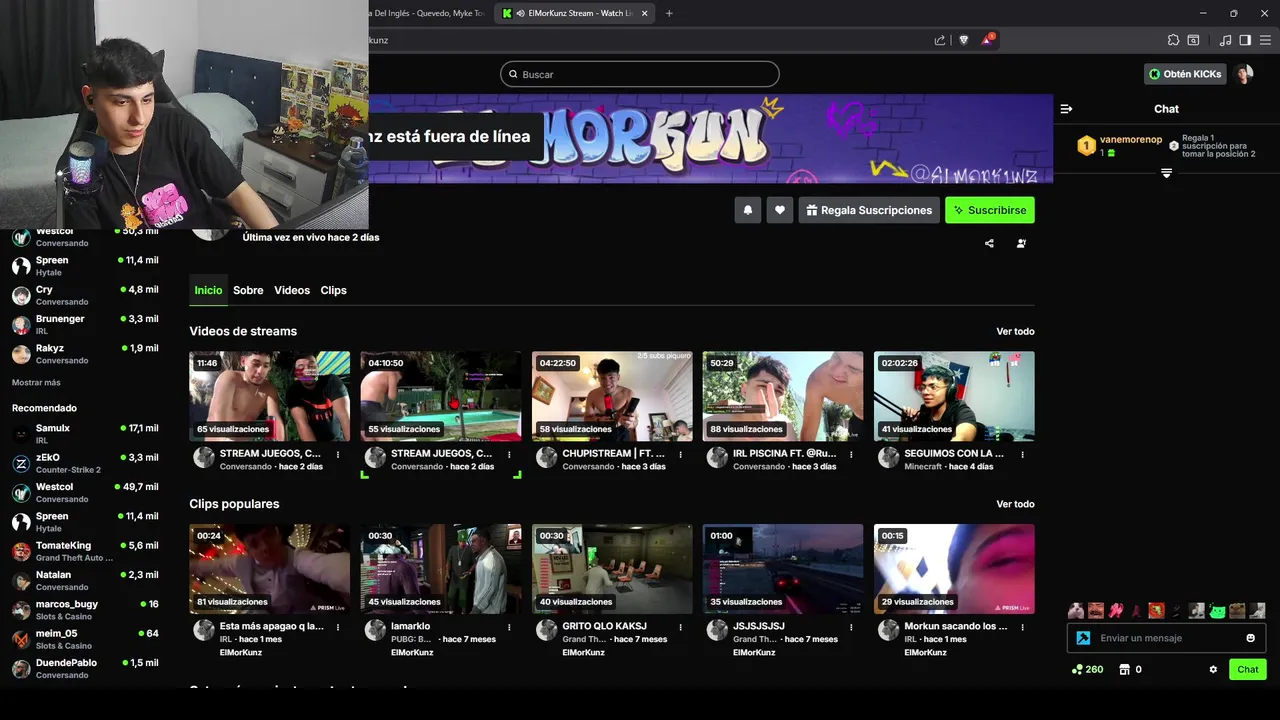
Task: Select the ElMorKunz Stream browser tab
Action: tap(575, 13)
